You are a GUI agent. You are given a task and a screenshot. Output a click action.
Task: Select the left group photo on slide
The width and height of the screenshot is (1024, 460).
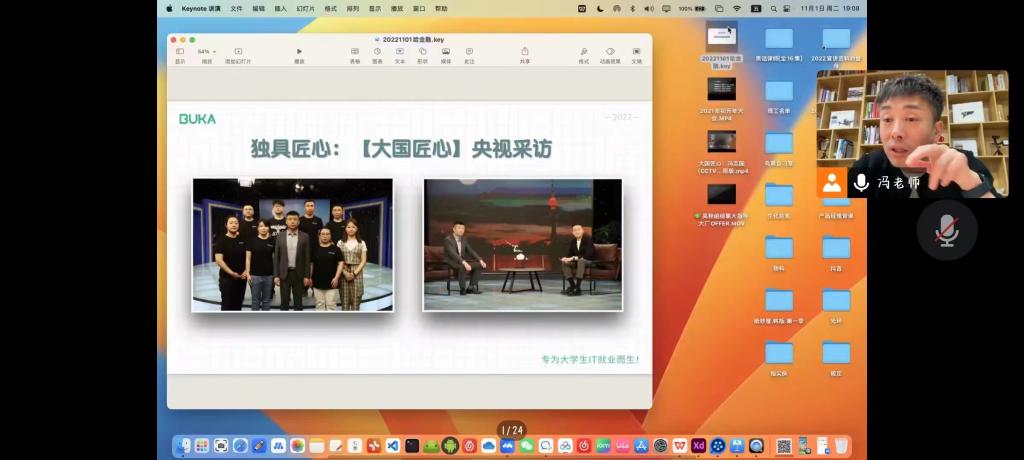click(x=292, y=245)
